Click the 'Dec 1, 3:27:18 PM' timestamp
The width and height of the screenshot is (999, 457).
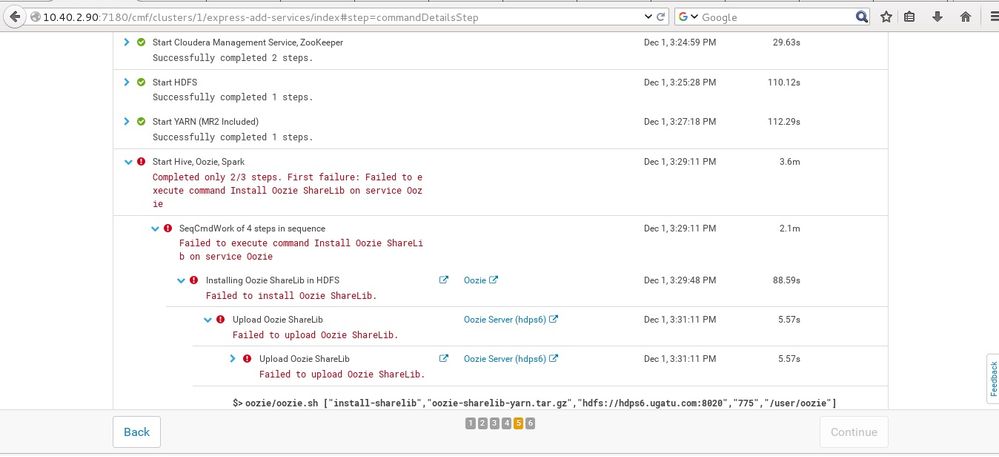coord(680,121)
